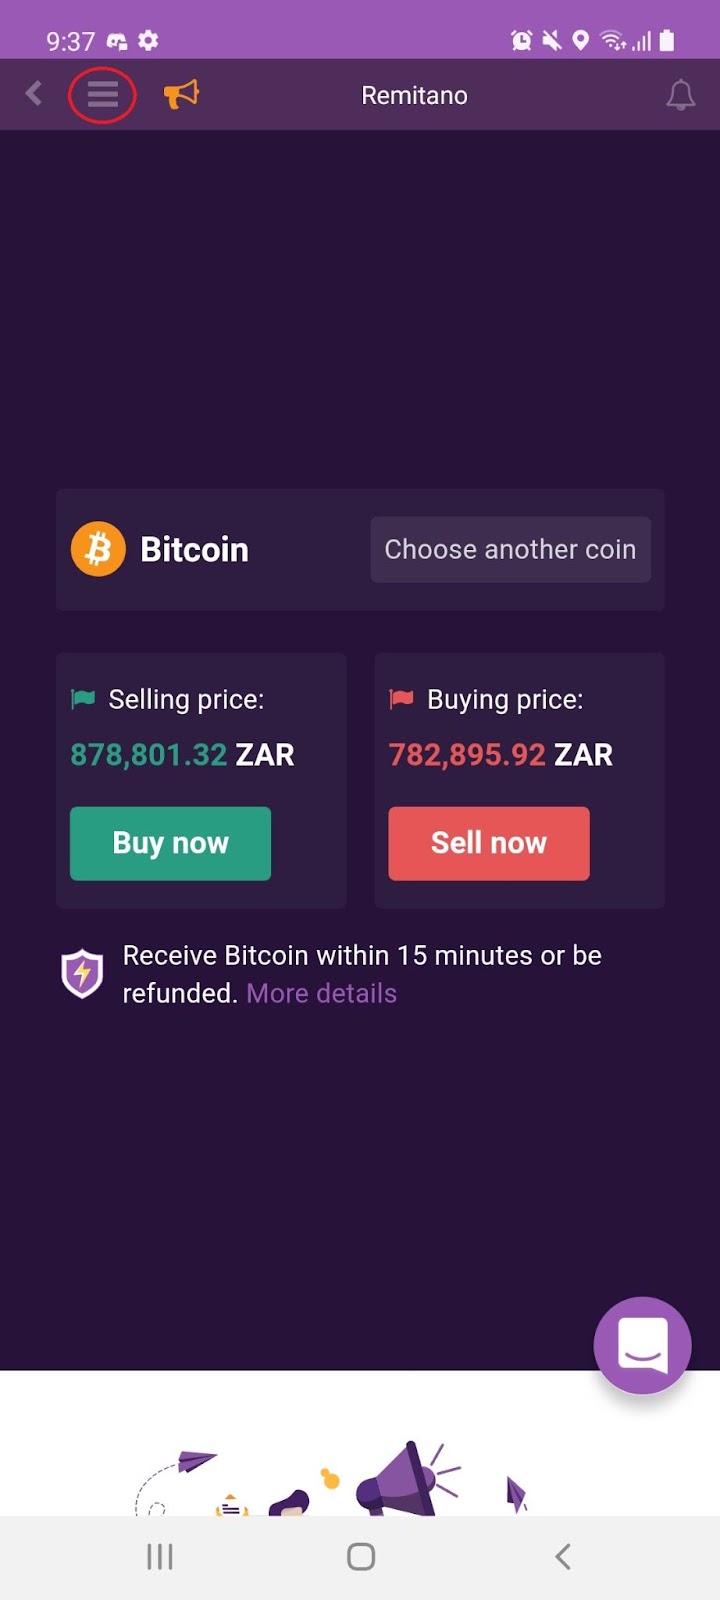Tap the lightning shield guarantee icon

[x=82, y=973]
